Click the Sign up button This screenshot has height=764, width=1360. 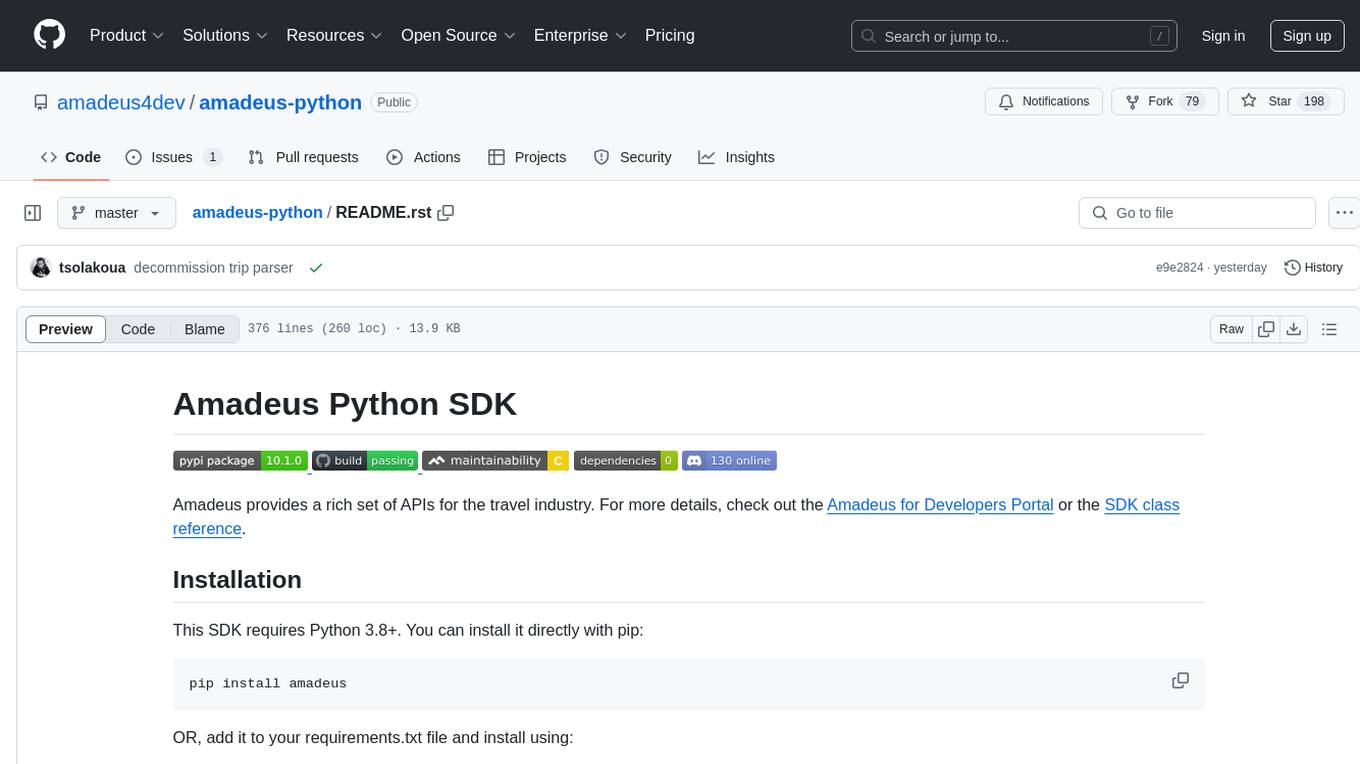coord(1307,36)
